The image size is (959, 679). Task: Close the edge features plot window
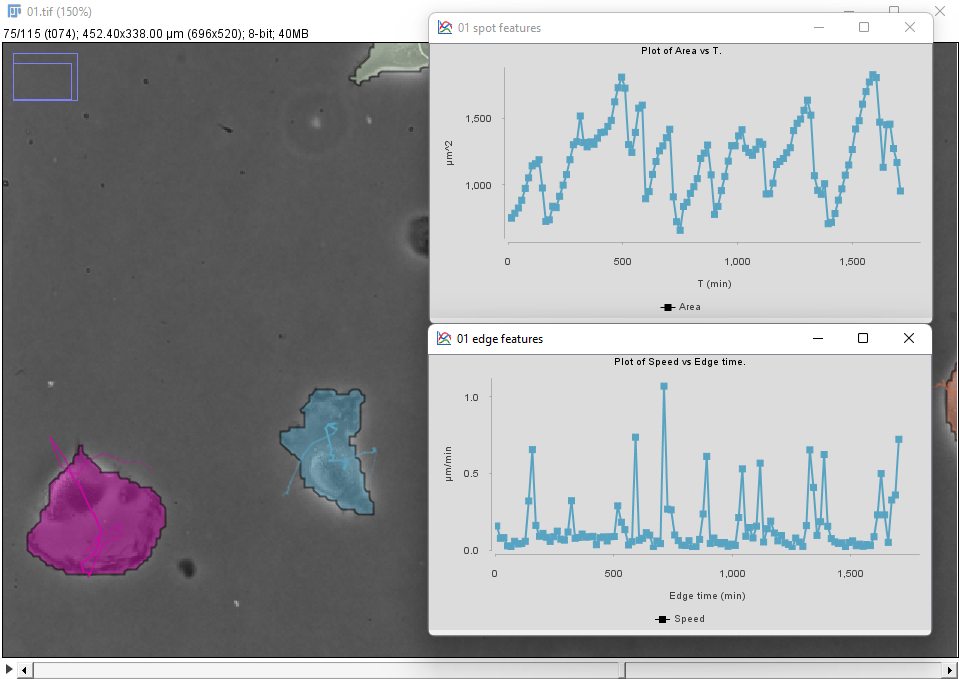(908, 339)
